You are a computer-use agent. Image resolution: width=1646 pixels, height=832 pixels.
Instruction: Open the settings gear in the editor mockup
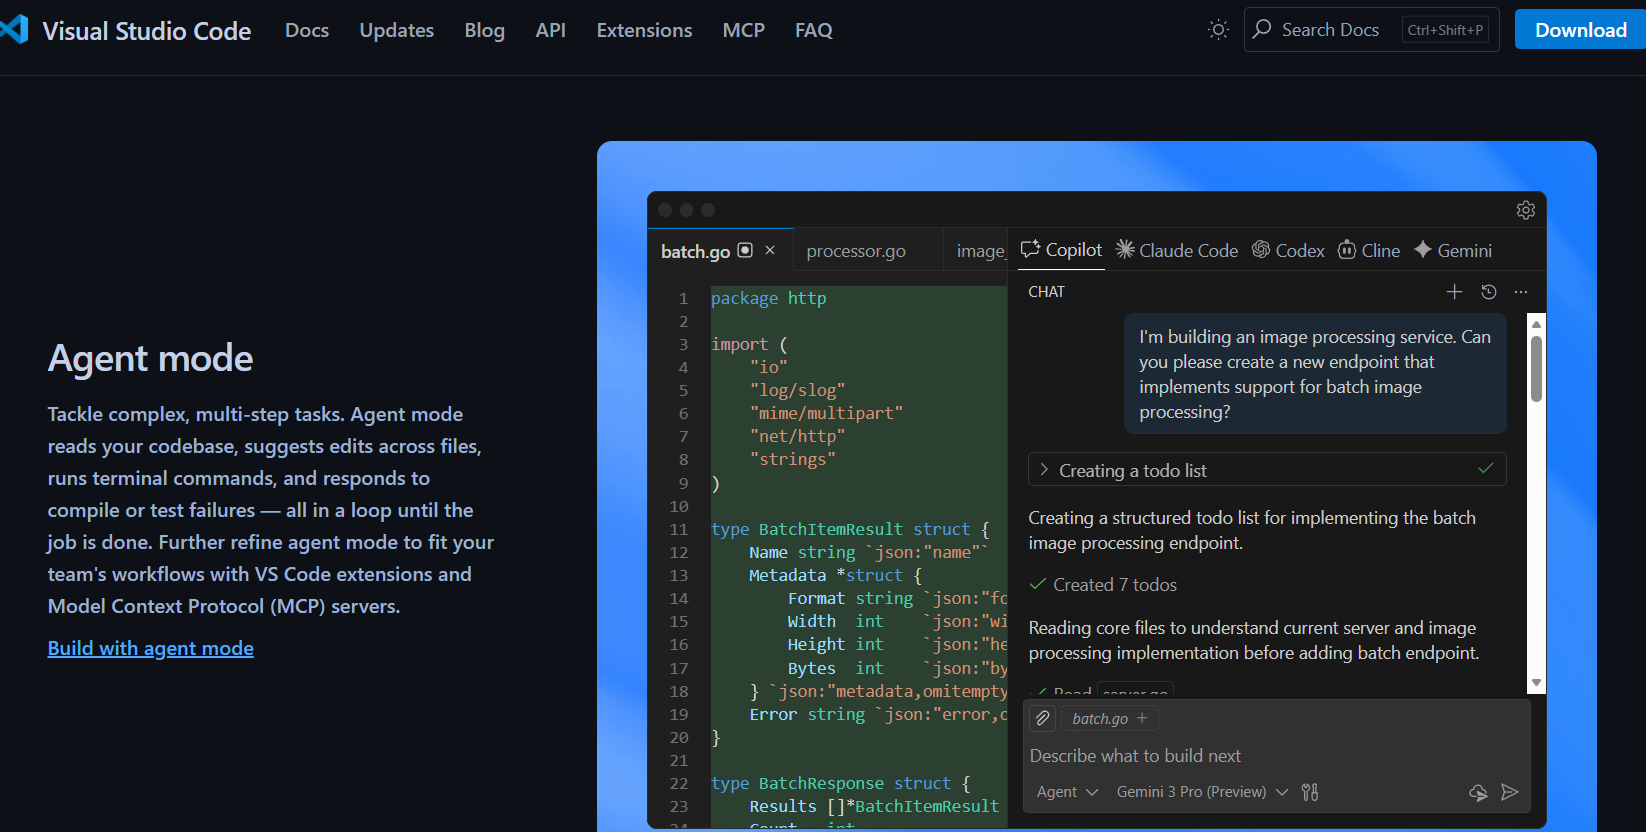click(x=1525, y=210)
